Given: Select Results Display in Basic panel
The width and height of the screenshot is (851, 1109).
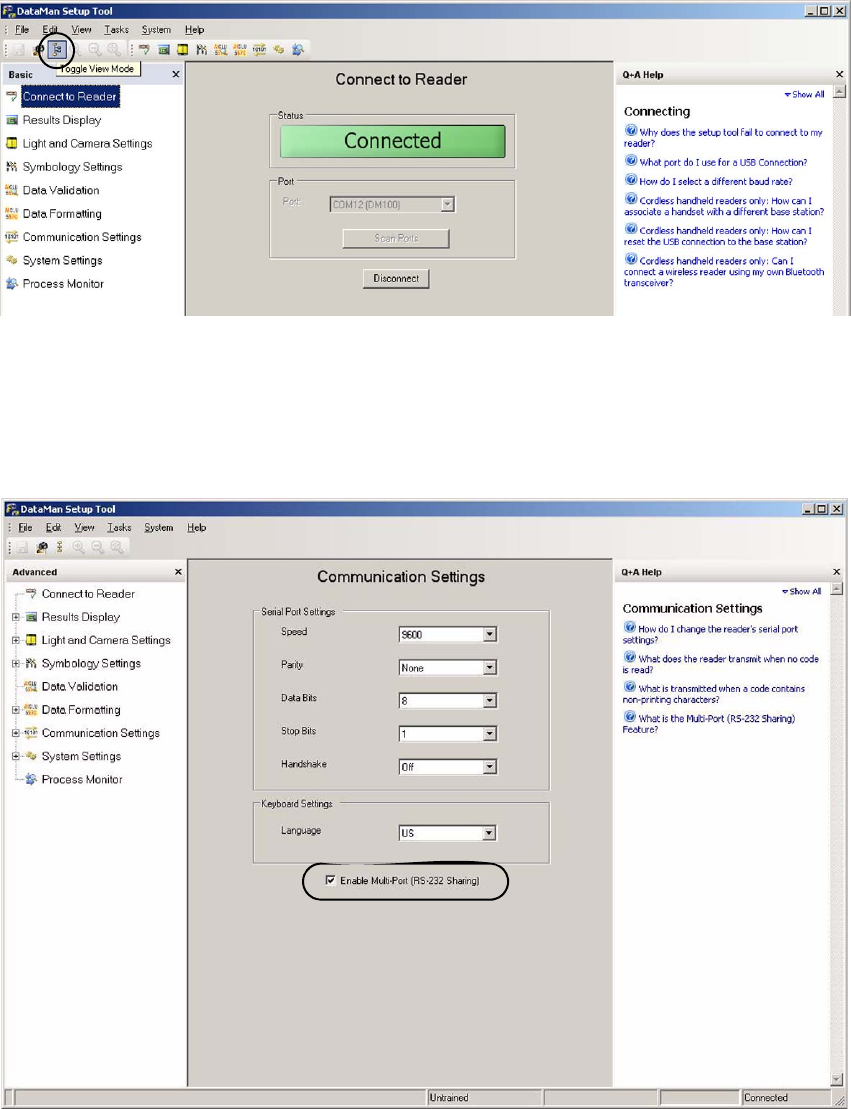Looking at the screenshot, I should pyautogui.click(x=62, y=120).
